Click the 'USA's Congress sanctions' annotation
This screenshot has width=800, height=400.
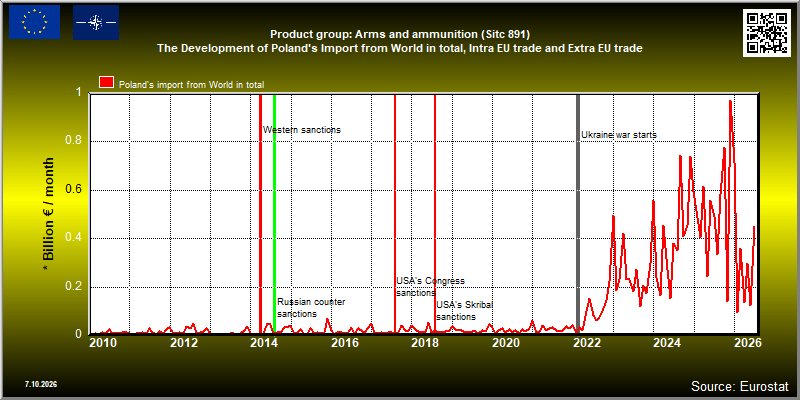(x=431, y=287)
